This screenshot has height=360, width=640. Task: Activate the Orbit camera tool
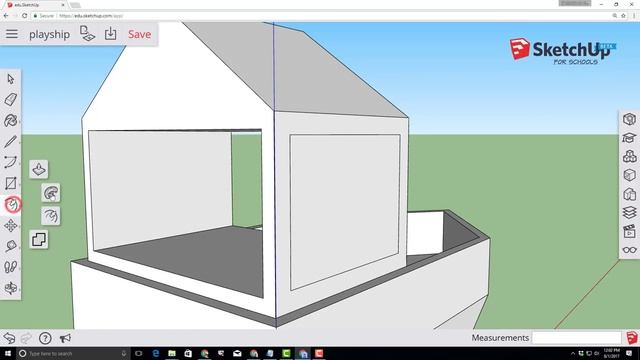click(11, 288)
